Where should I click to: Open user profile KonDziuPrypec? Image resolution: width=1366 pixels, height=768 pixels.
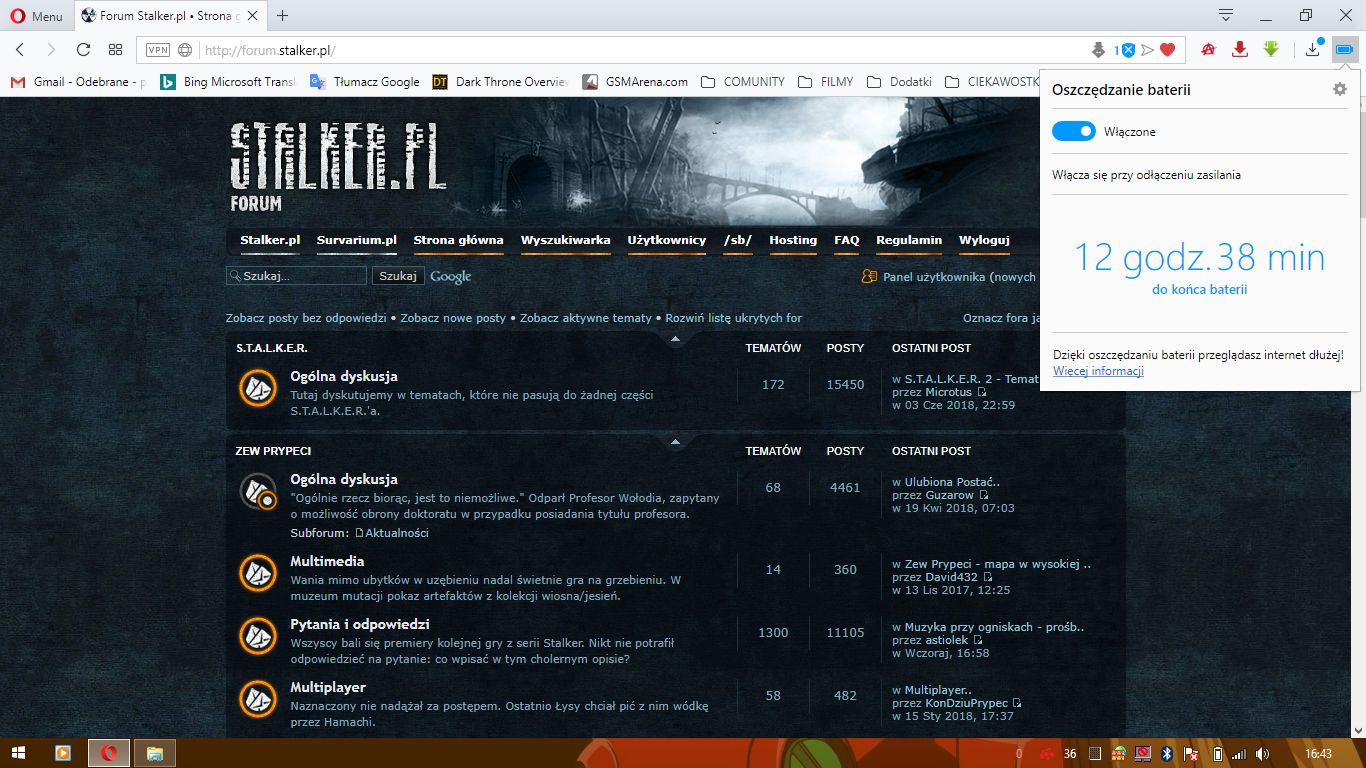(x=967, y=703)
